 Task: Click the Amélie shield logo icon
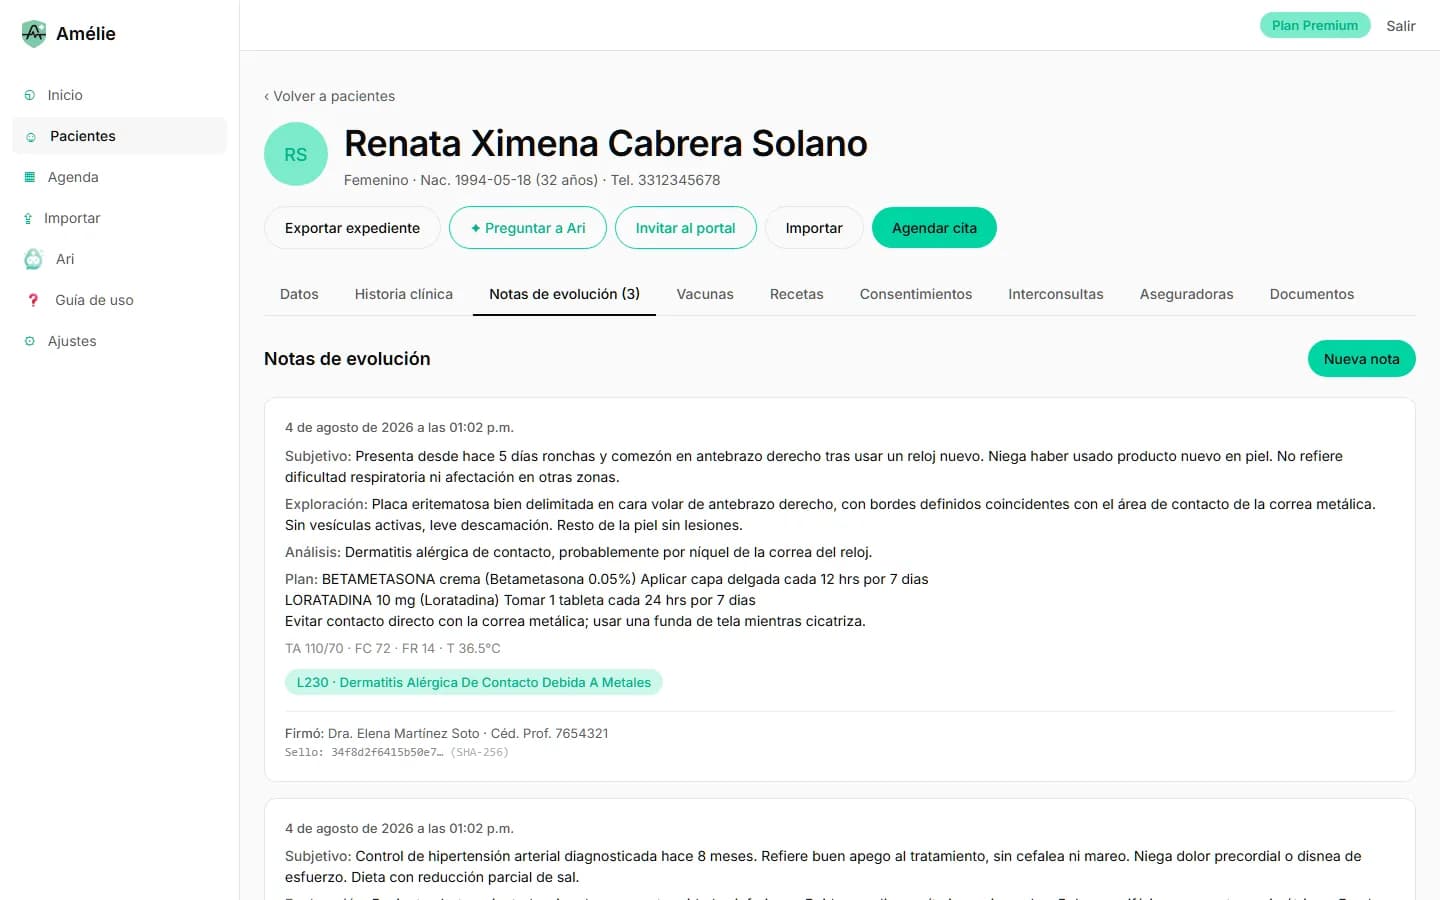tap(33, 34)
